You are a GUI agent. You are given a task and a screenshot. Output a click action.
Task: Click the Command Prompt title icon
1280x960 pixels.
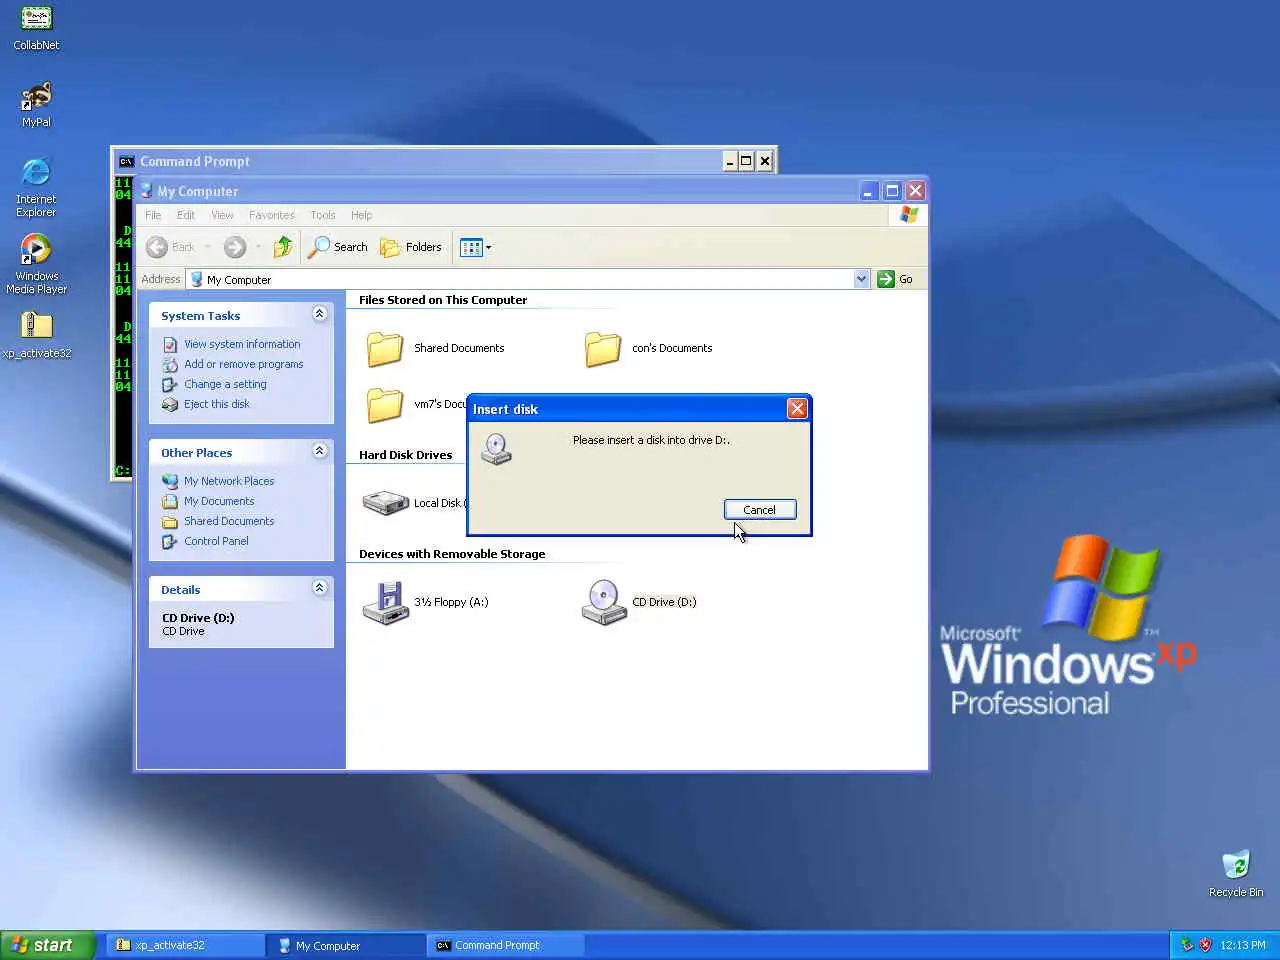click(126, 161)
